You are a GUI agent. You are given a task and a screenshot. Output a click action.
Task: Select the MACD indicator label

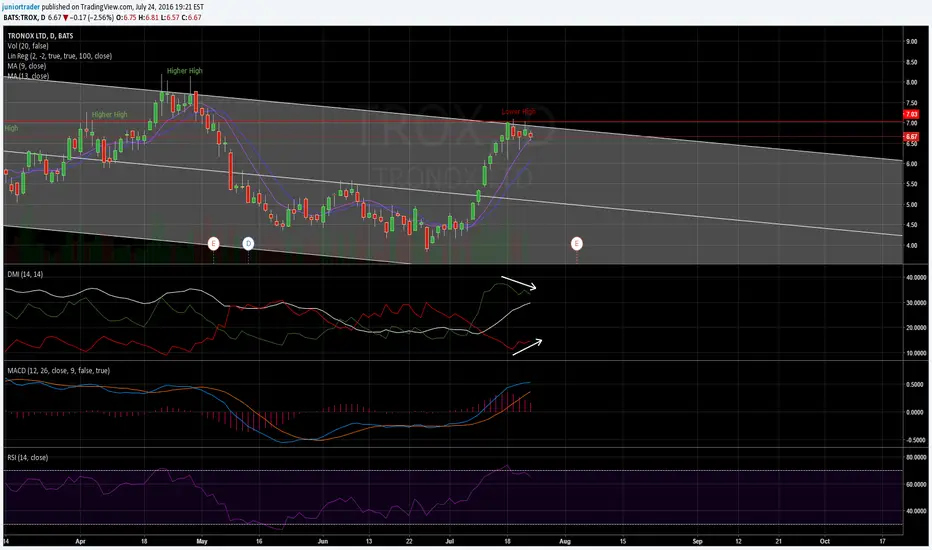tap(58, 370)
